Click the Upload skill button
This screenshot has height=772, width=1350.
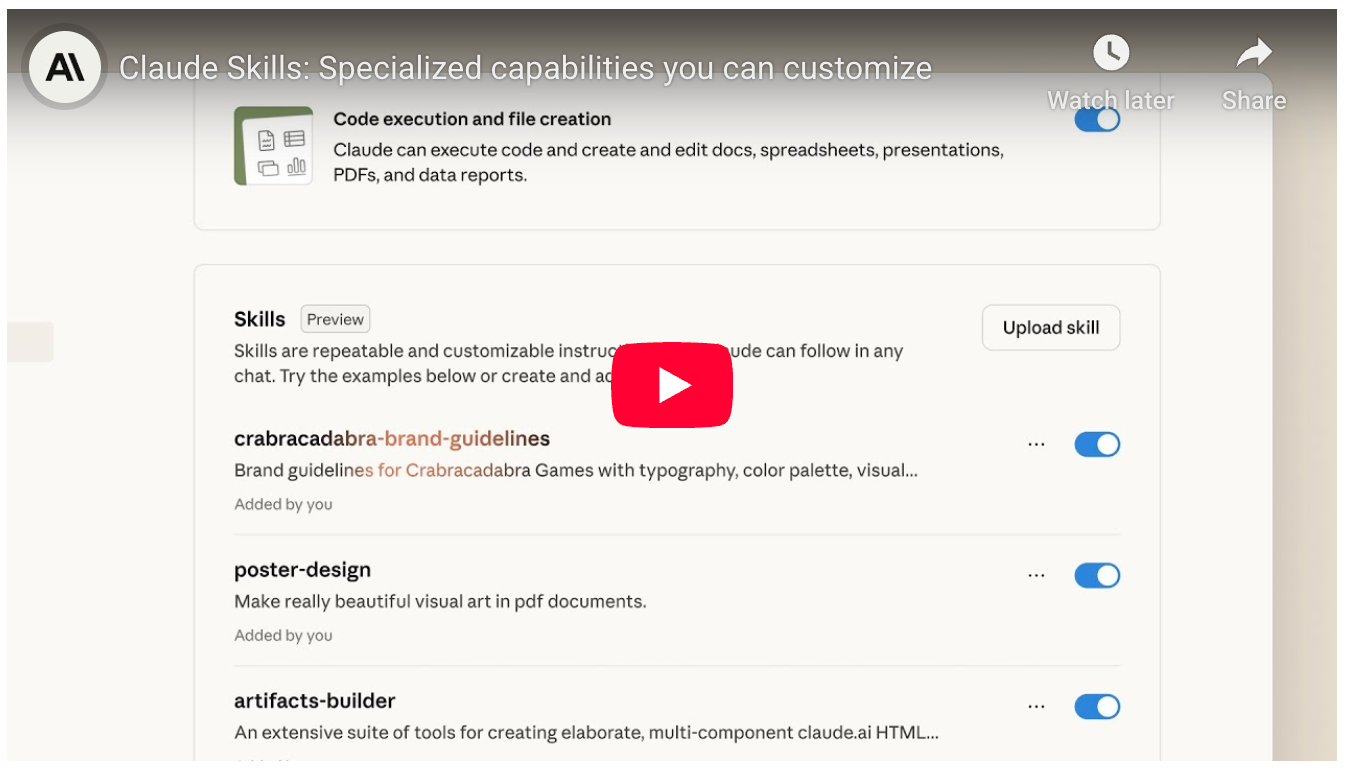tap(1050, 328)
